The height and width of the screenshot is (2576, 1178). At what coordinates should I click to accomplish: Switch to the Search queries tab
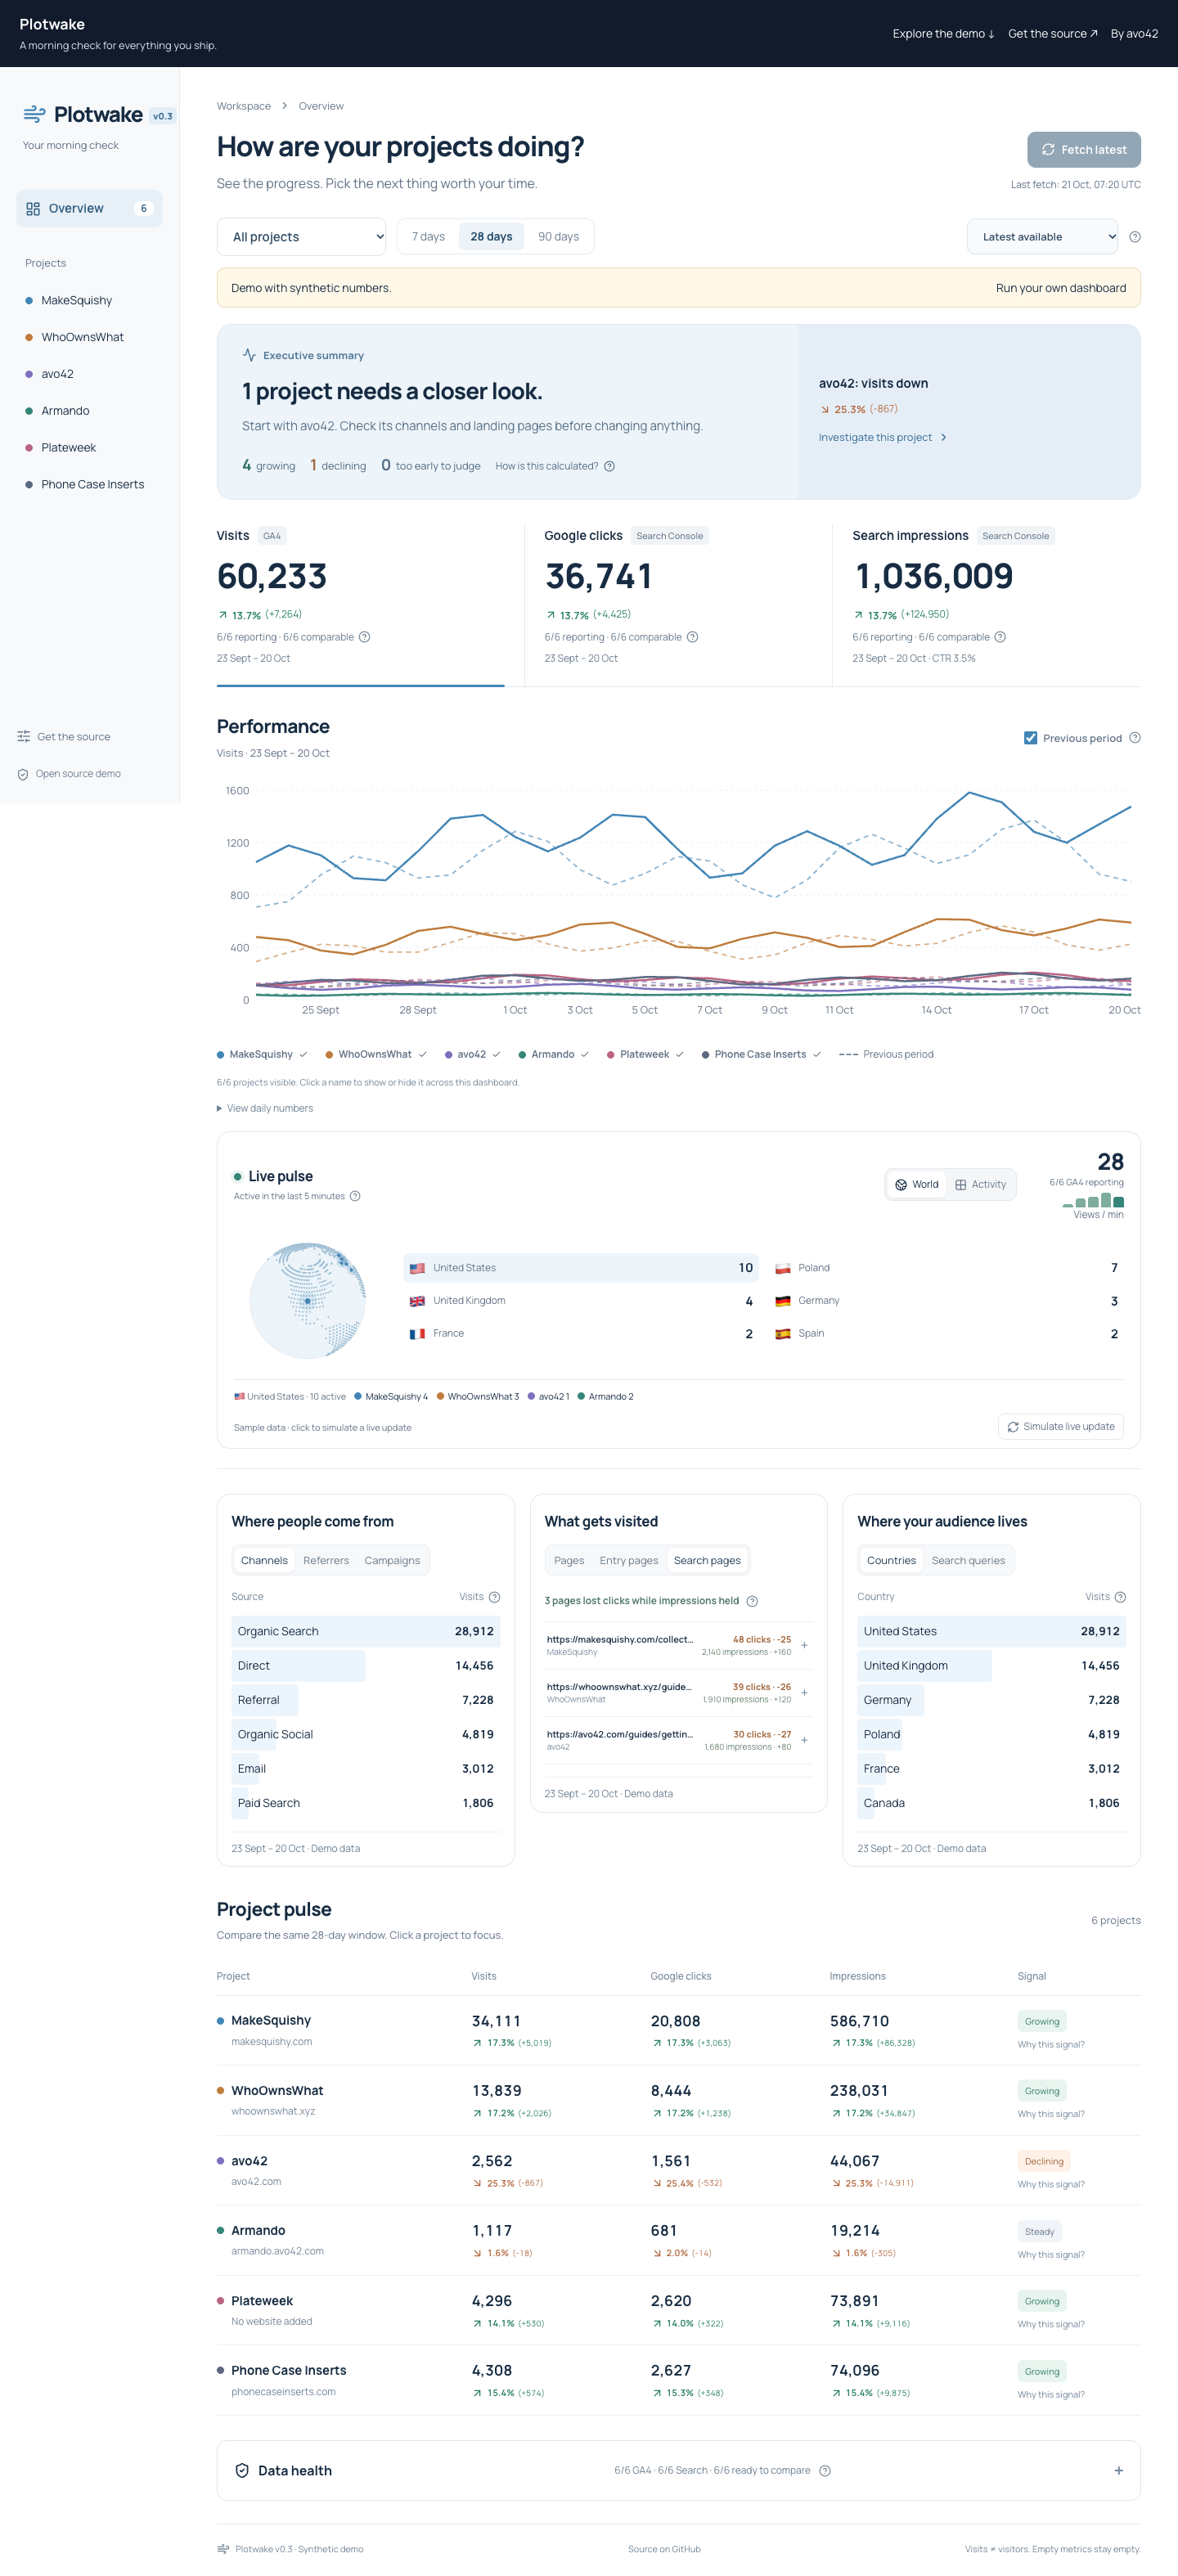pos(968,1561)
